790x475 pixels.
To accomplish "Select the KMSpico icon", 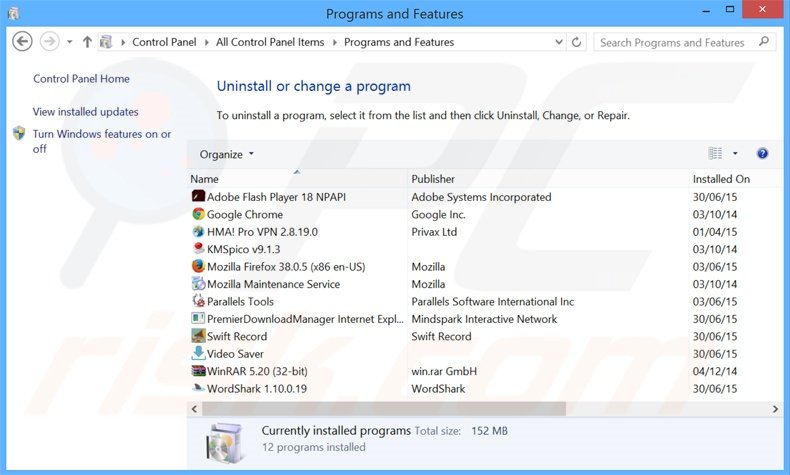I will point(199,248).
